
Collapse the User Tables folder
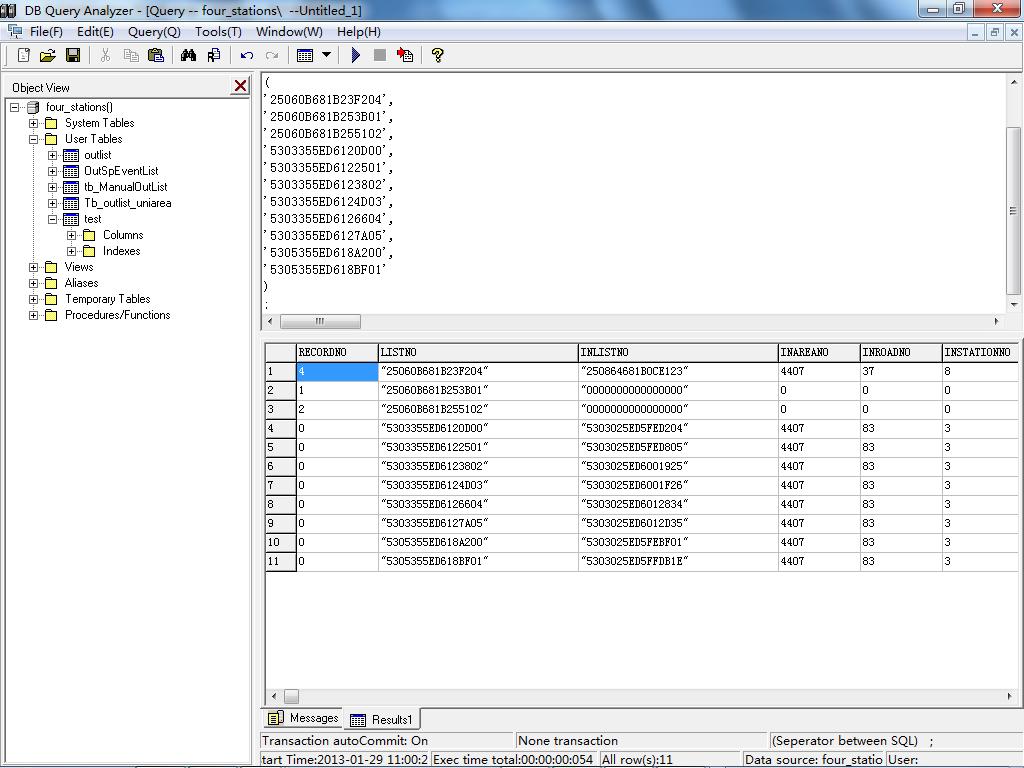pyautogui.click(x=34, y=139)
